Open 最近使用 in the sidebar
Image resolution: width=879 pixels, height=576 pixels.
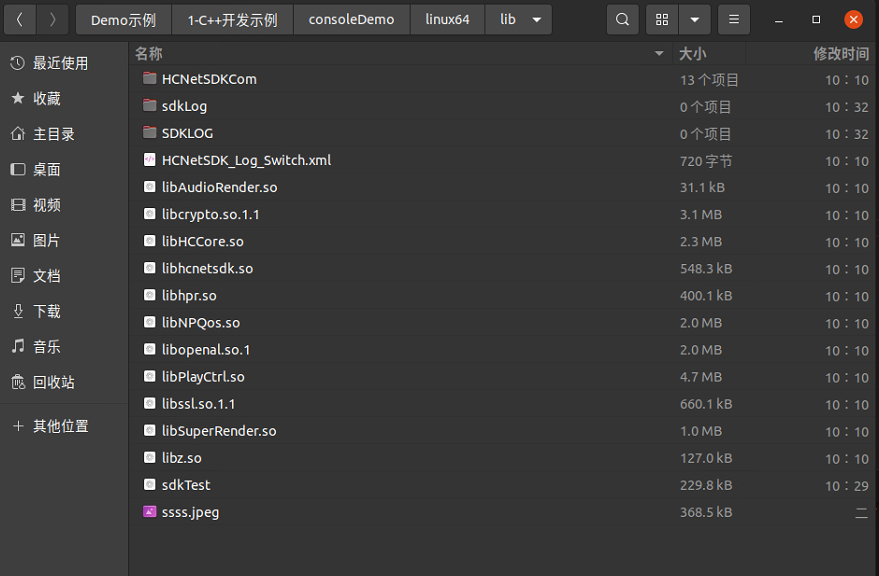coord(64,63)
